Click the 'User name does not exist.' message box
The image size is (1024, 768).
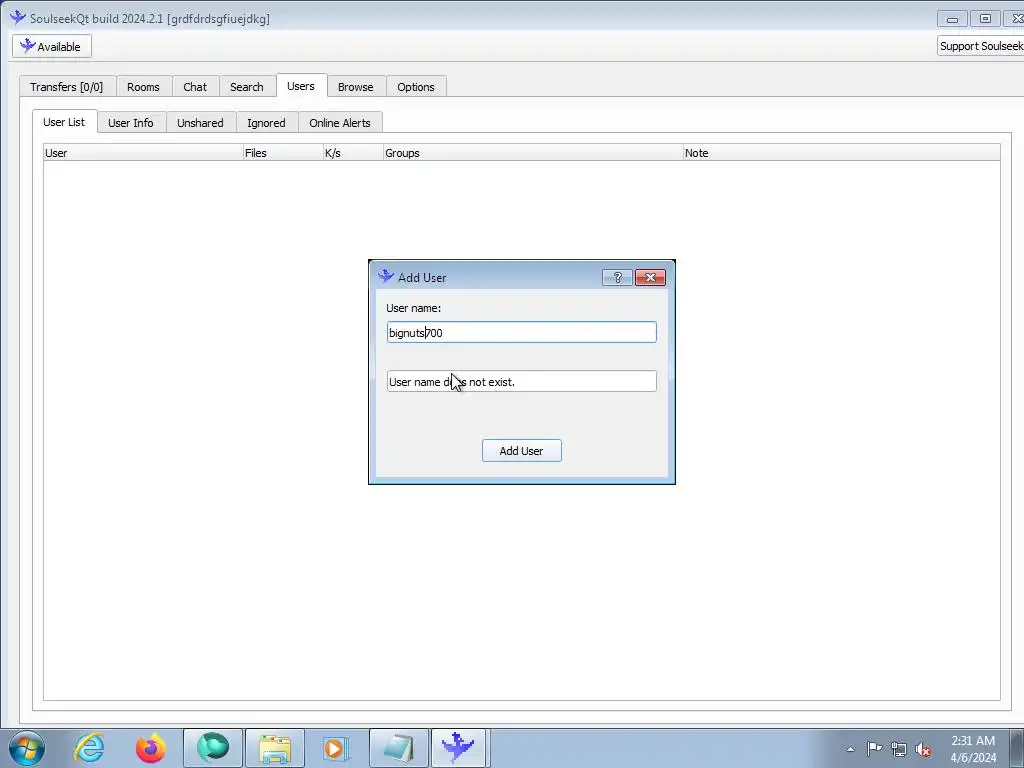[521, 381]
